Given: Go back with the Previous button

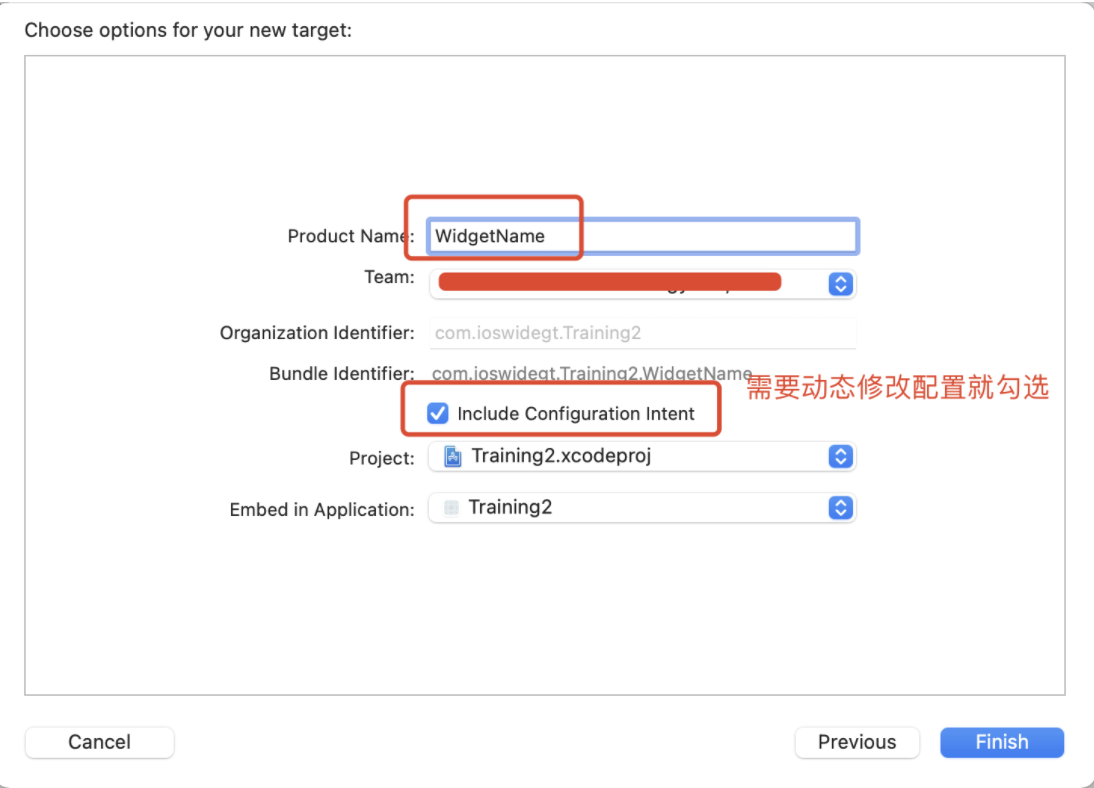Looking at the screenshot, I should tap(857, 742).
